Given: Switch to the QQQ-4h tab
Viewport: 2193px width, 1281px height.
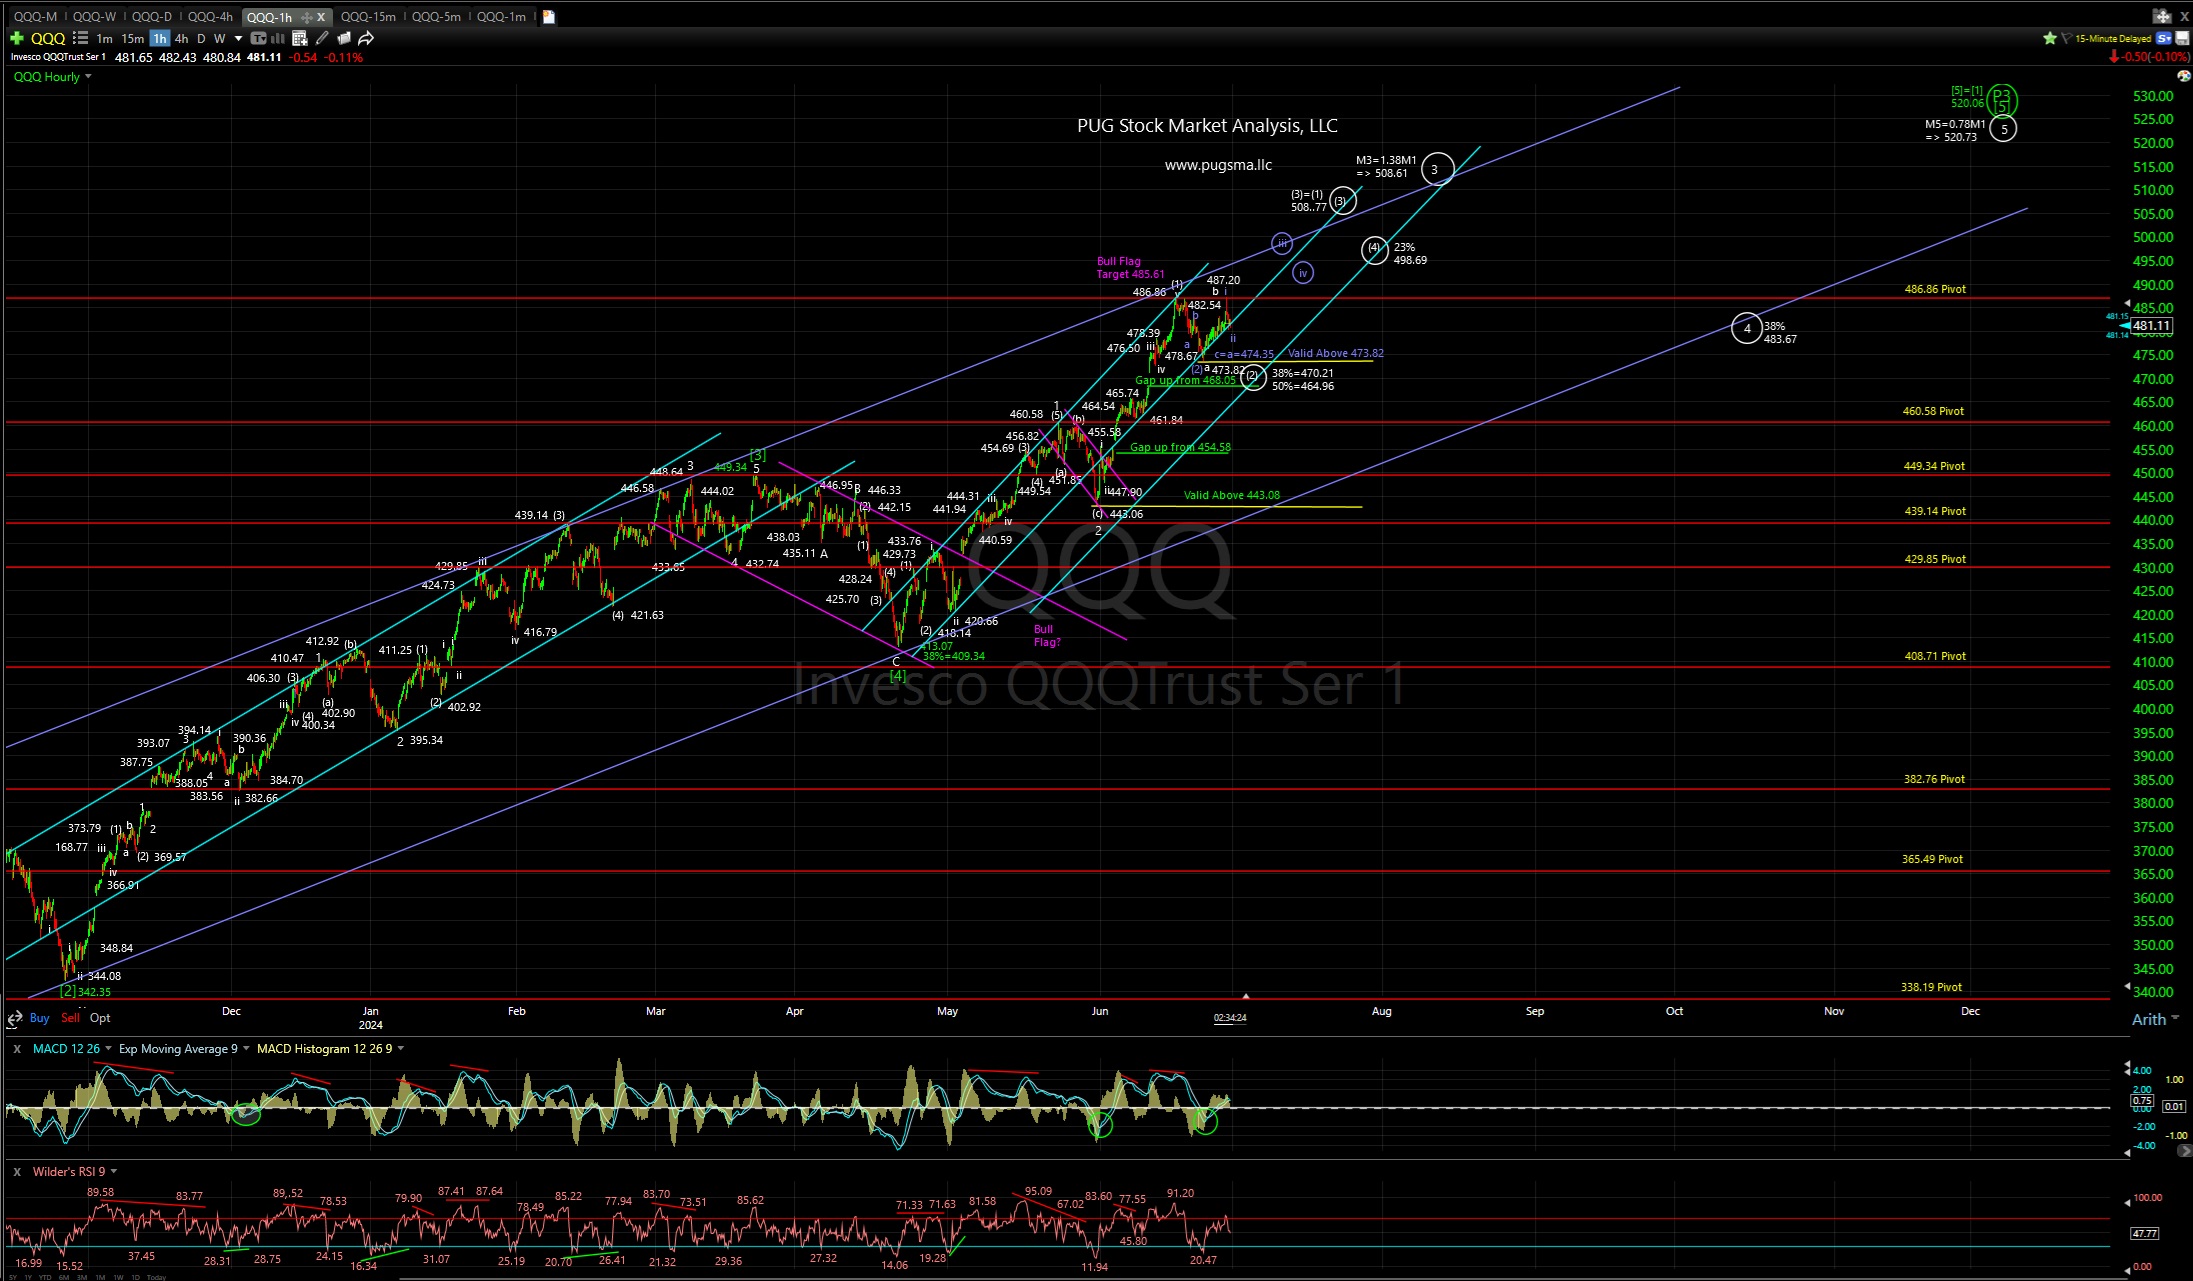Looking at the screenshot, I should point(210,17).
